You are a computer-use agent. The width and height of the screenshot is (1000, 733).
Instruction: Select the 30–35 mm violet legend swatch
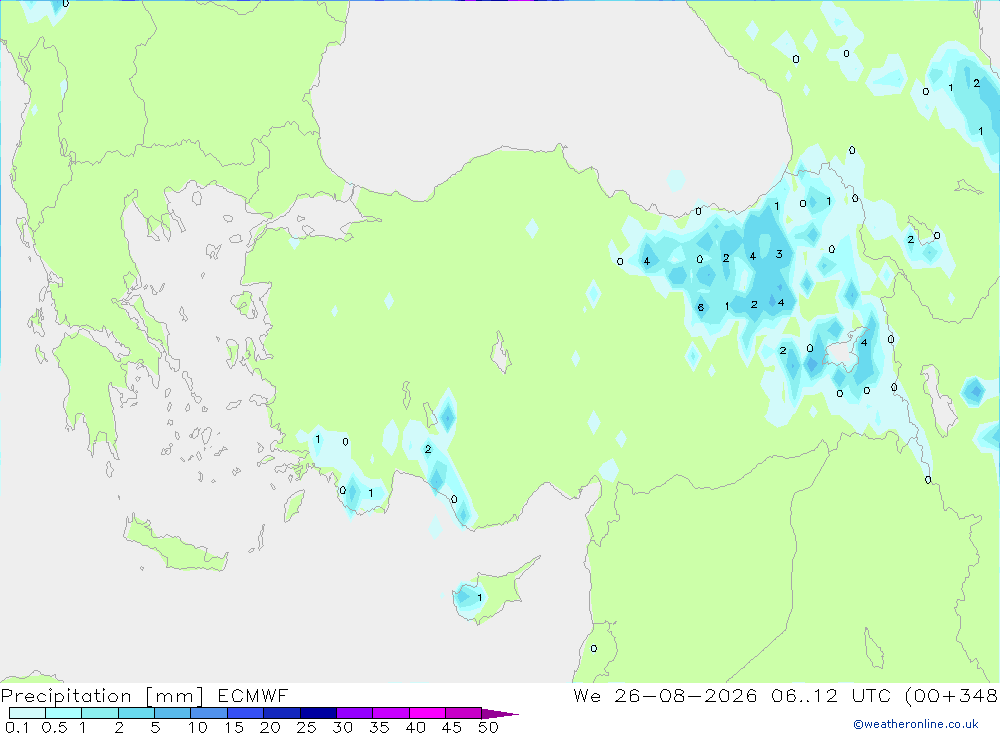coord(355,713)
